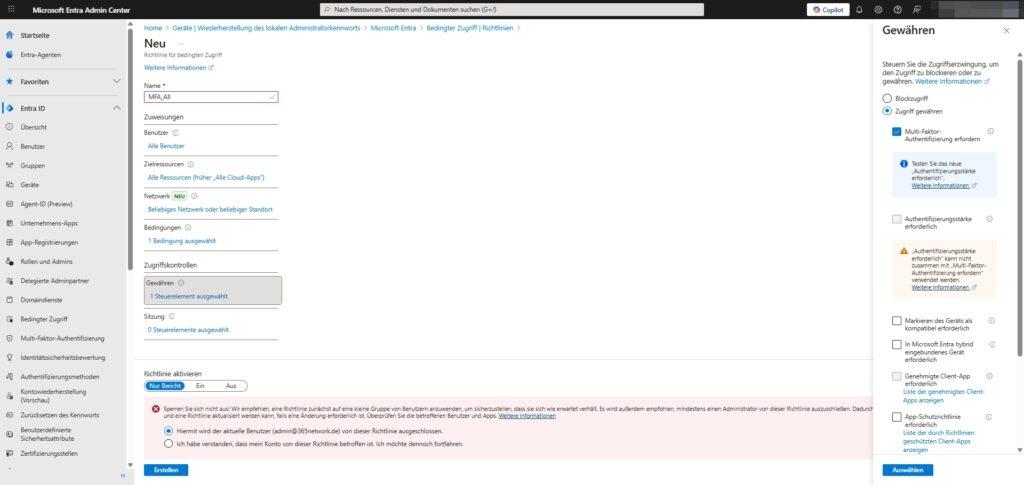Click the Microsoft Entra breadcrumb
The width and height of the screenshot is (1024, 485).
point(393,28)
